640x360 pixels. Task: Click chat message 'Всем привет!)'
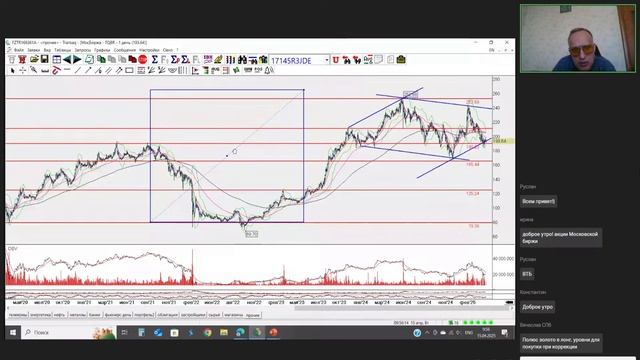coord(538,202)
